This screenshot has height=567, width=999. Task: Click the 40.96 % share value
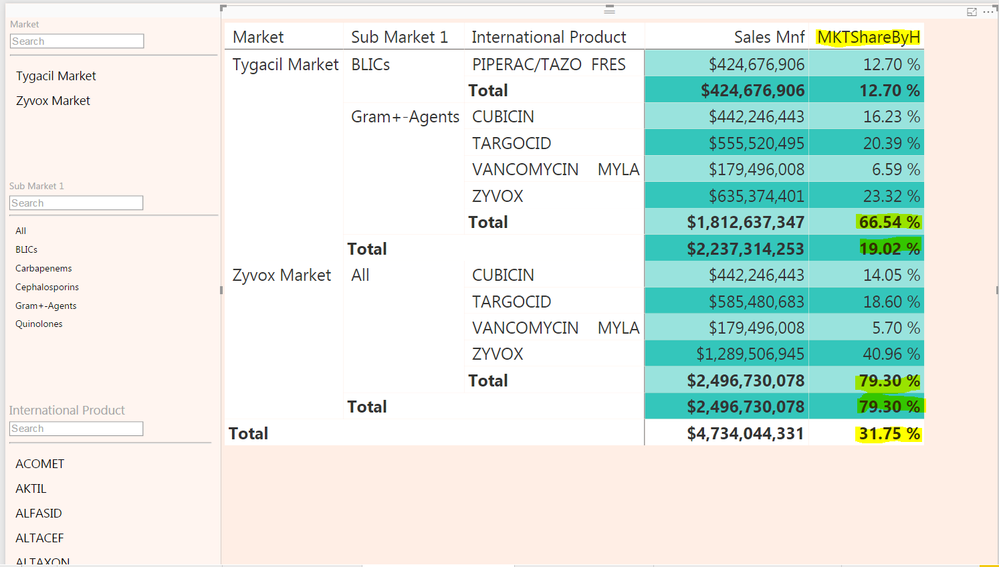click(x=891, y=354)
